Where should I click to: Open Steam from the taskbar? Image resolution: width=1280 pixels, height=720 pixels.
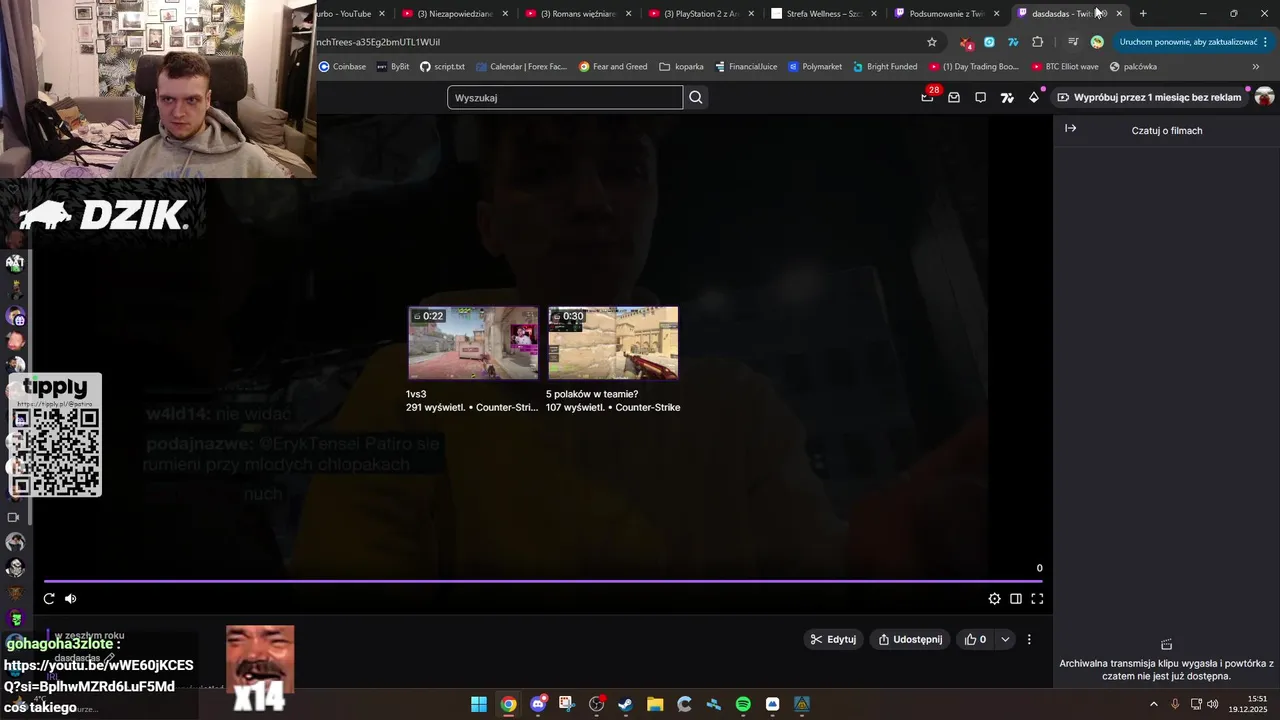[x=626, y=704]
